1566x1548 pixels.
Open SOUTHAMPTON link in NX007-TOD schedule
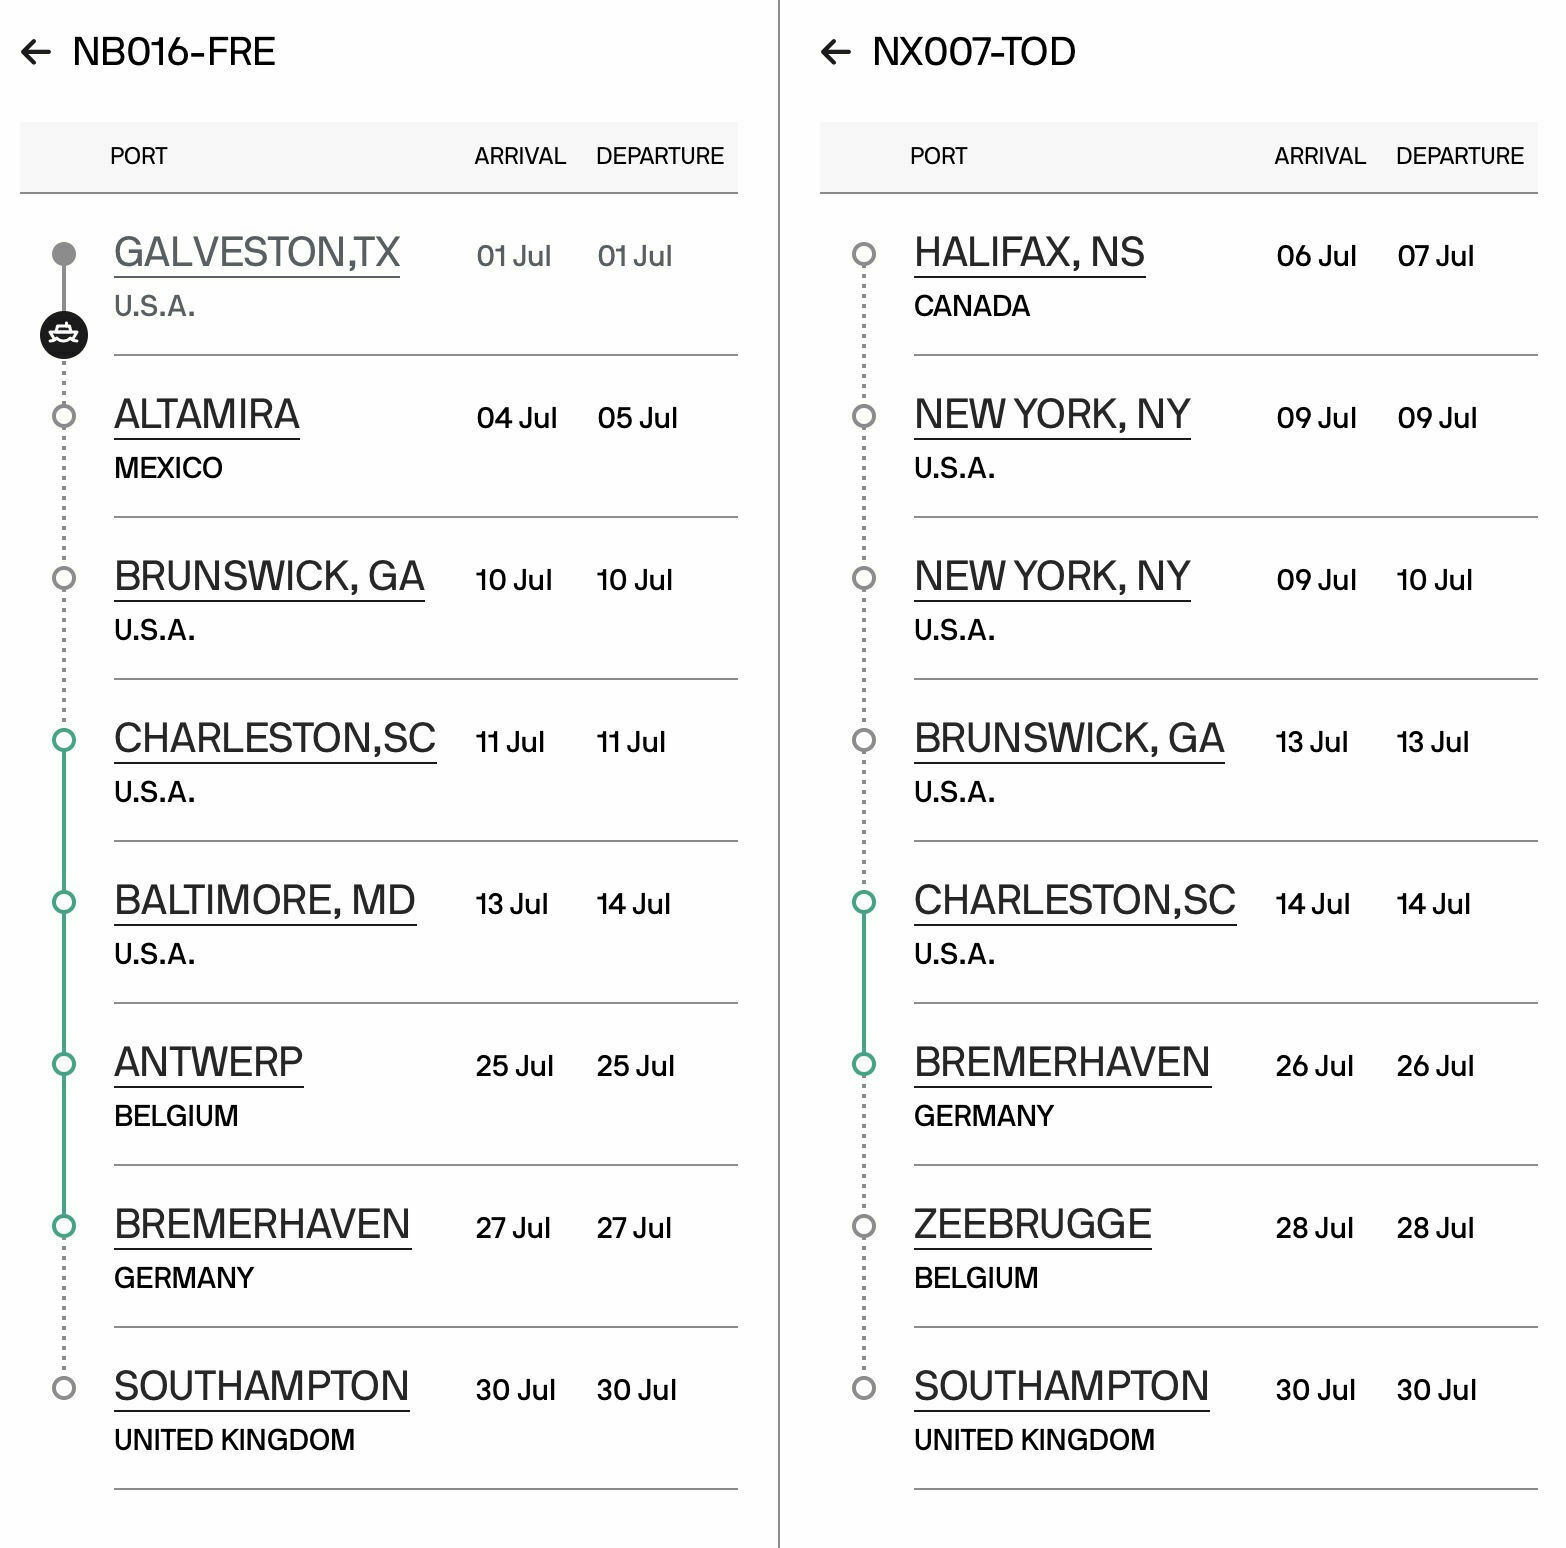(1061, 1387)
